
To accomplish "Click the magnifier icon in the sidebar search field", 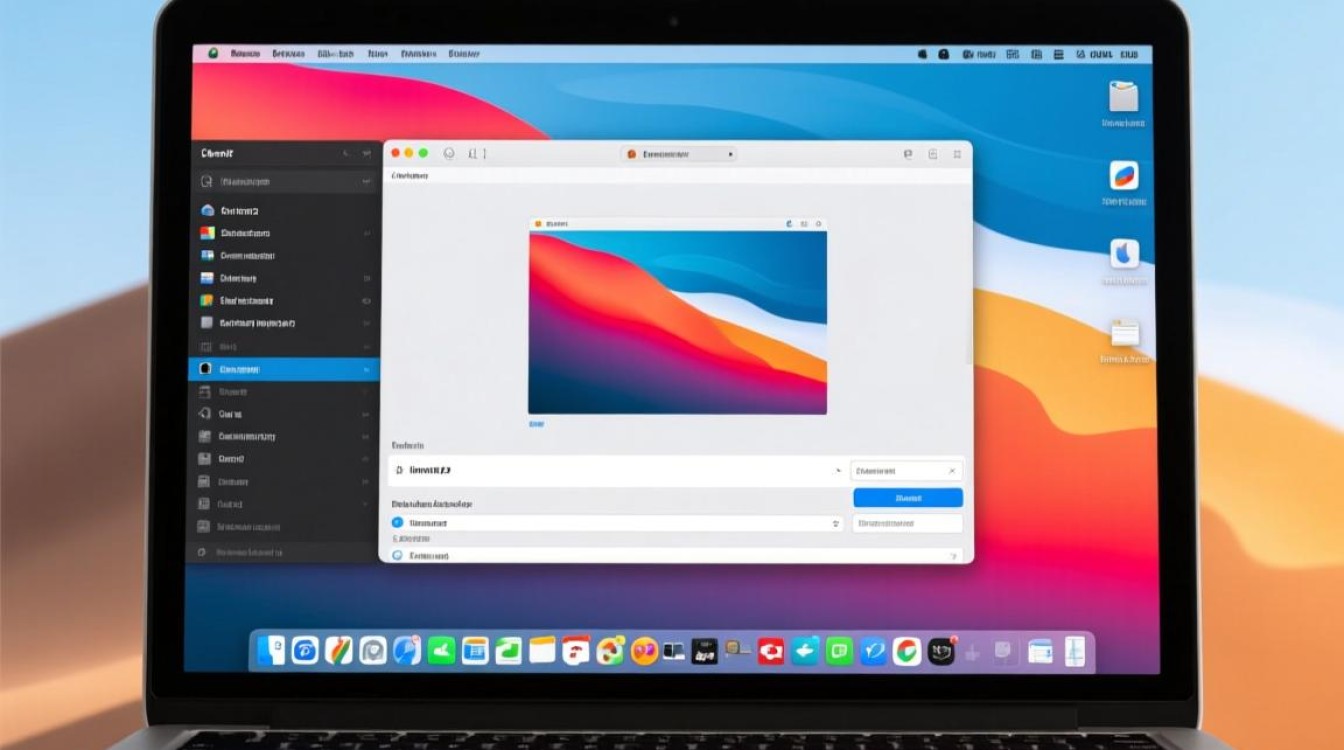I will [206, 182].
